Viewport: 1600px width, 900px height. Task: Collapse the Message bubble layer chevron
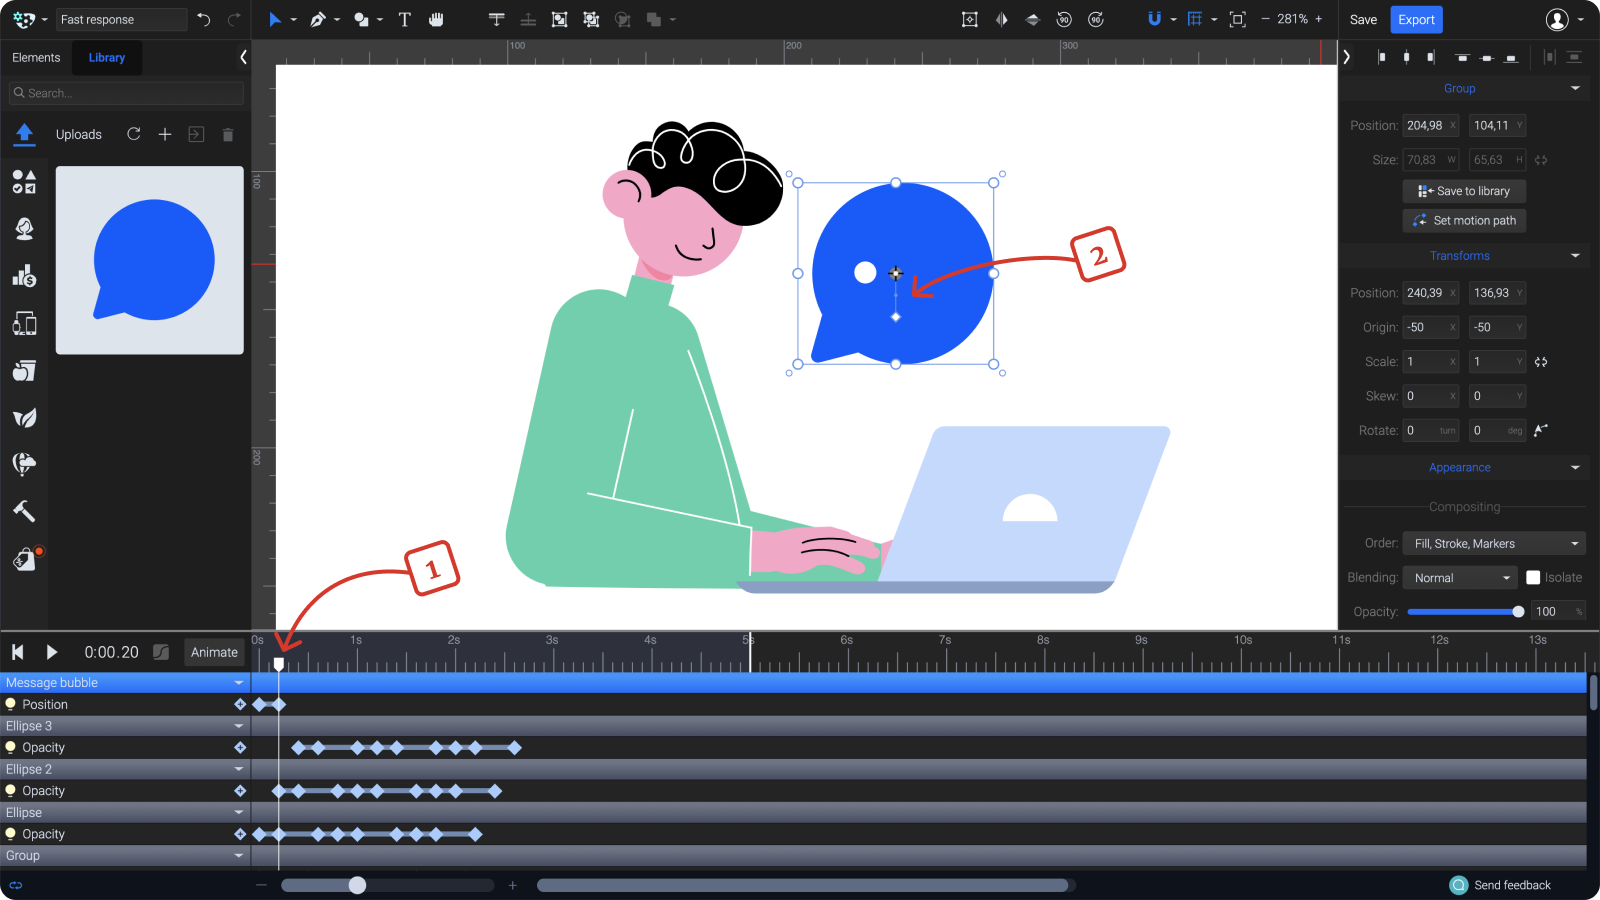238,682
